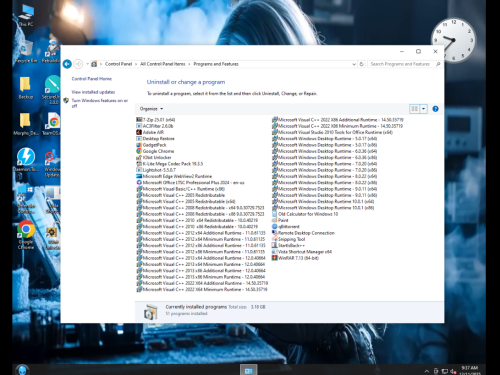Select the qBittorrent program entry
Screen dimensions: 500x375
click(x=286, y=226)
